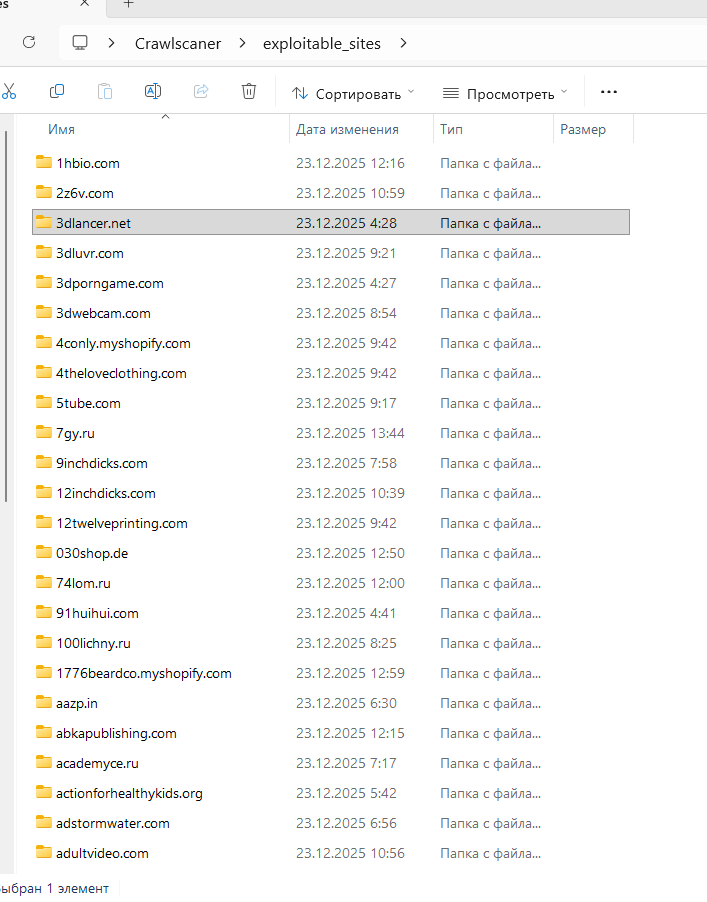Screen dimensions: 707x902
Task: Click the Cut scissors icon
Action: (x=9, y=91)
